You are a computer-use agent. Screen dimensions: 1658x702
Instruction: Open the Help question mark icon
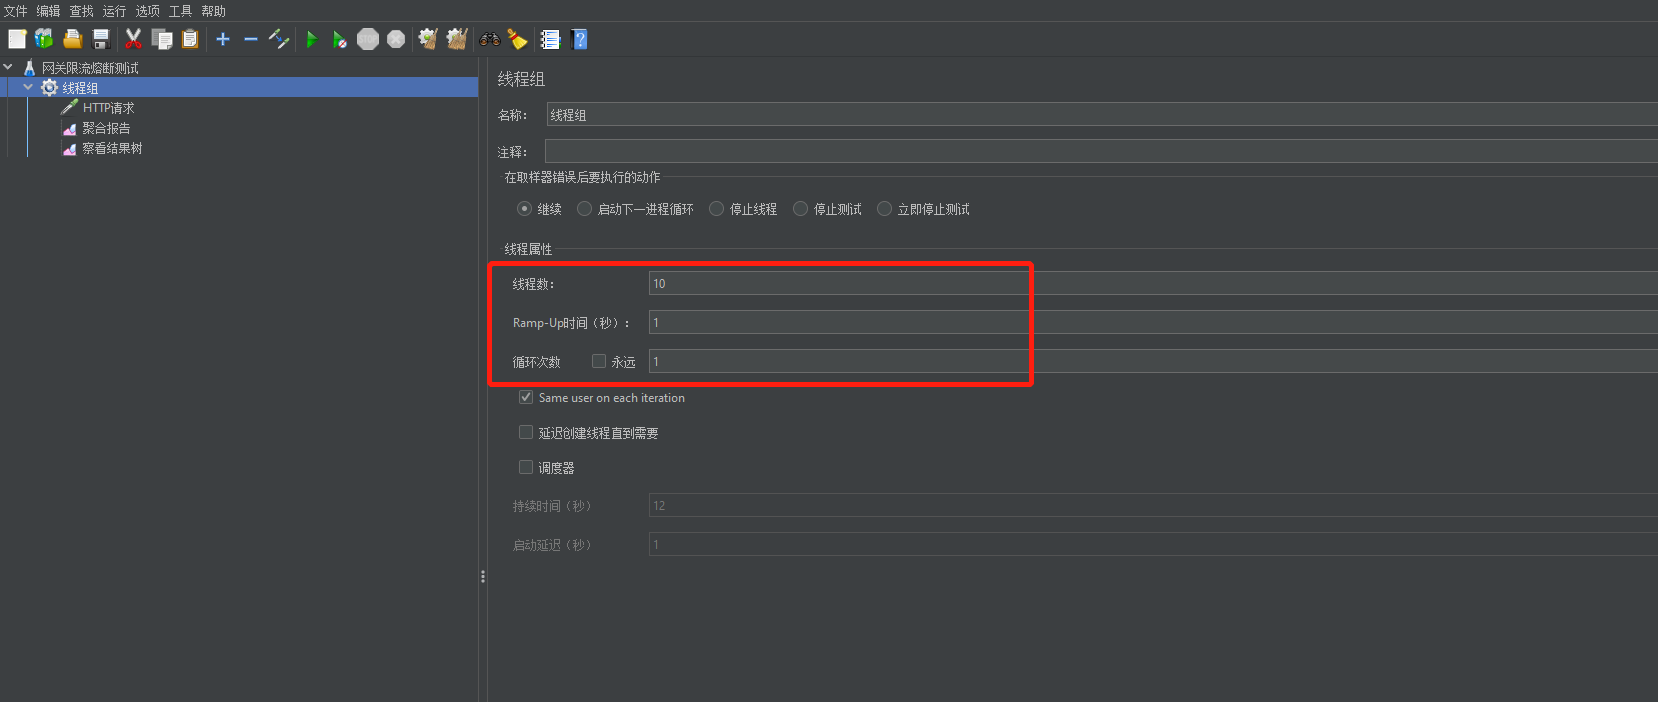579,39
